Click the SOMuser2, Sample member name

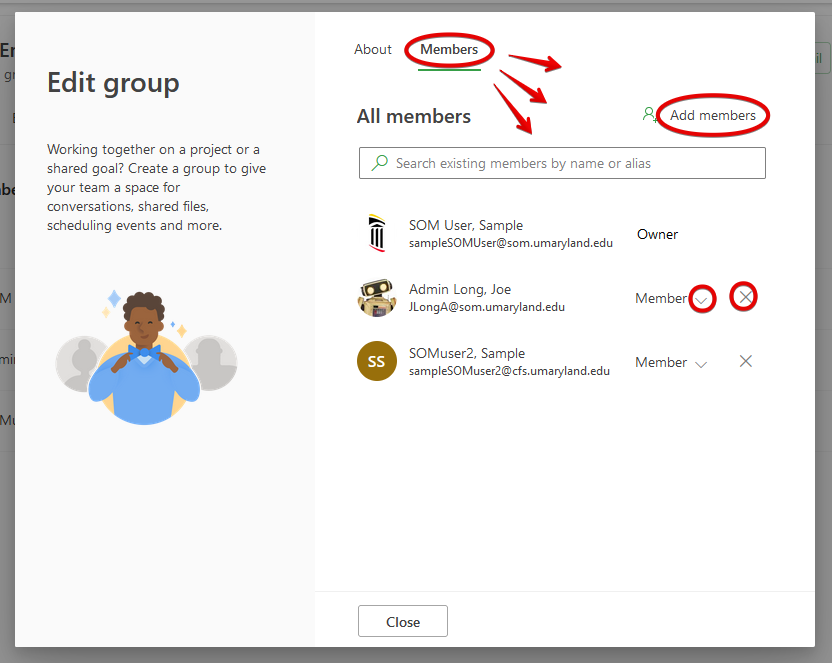[466, 354]
